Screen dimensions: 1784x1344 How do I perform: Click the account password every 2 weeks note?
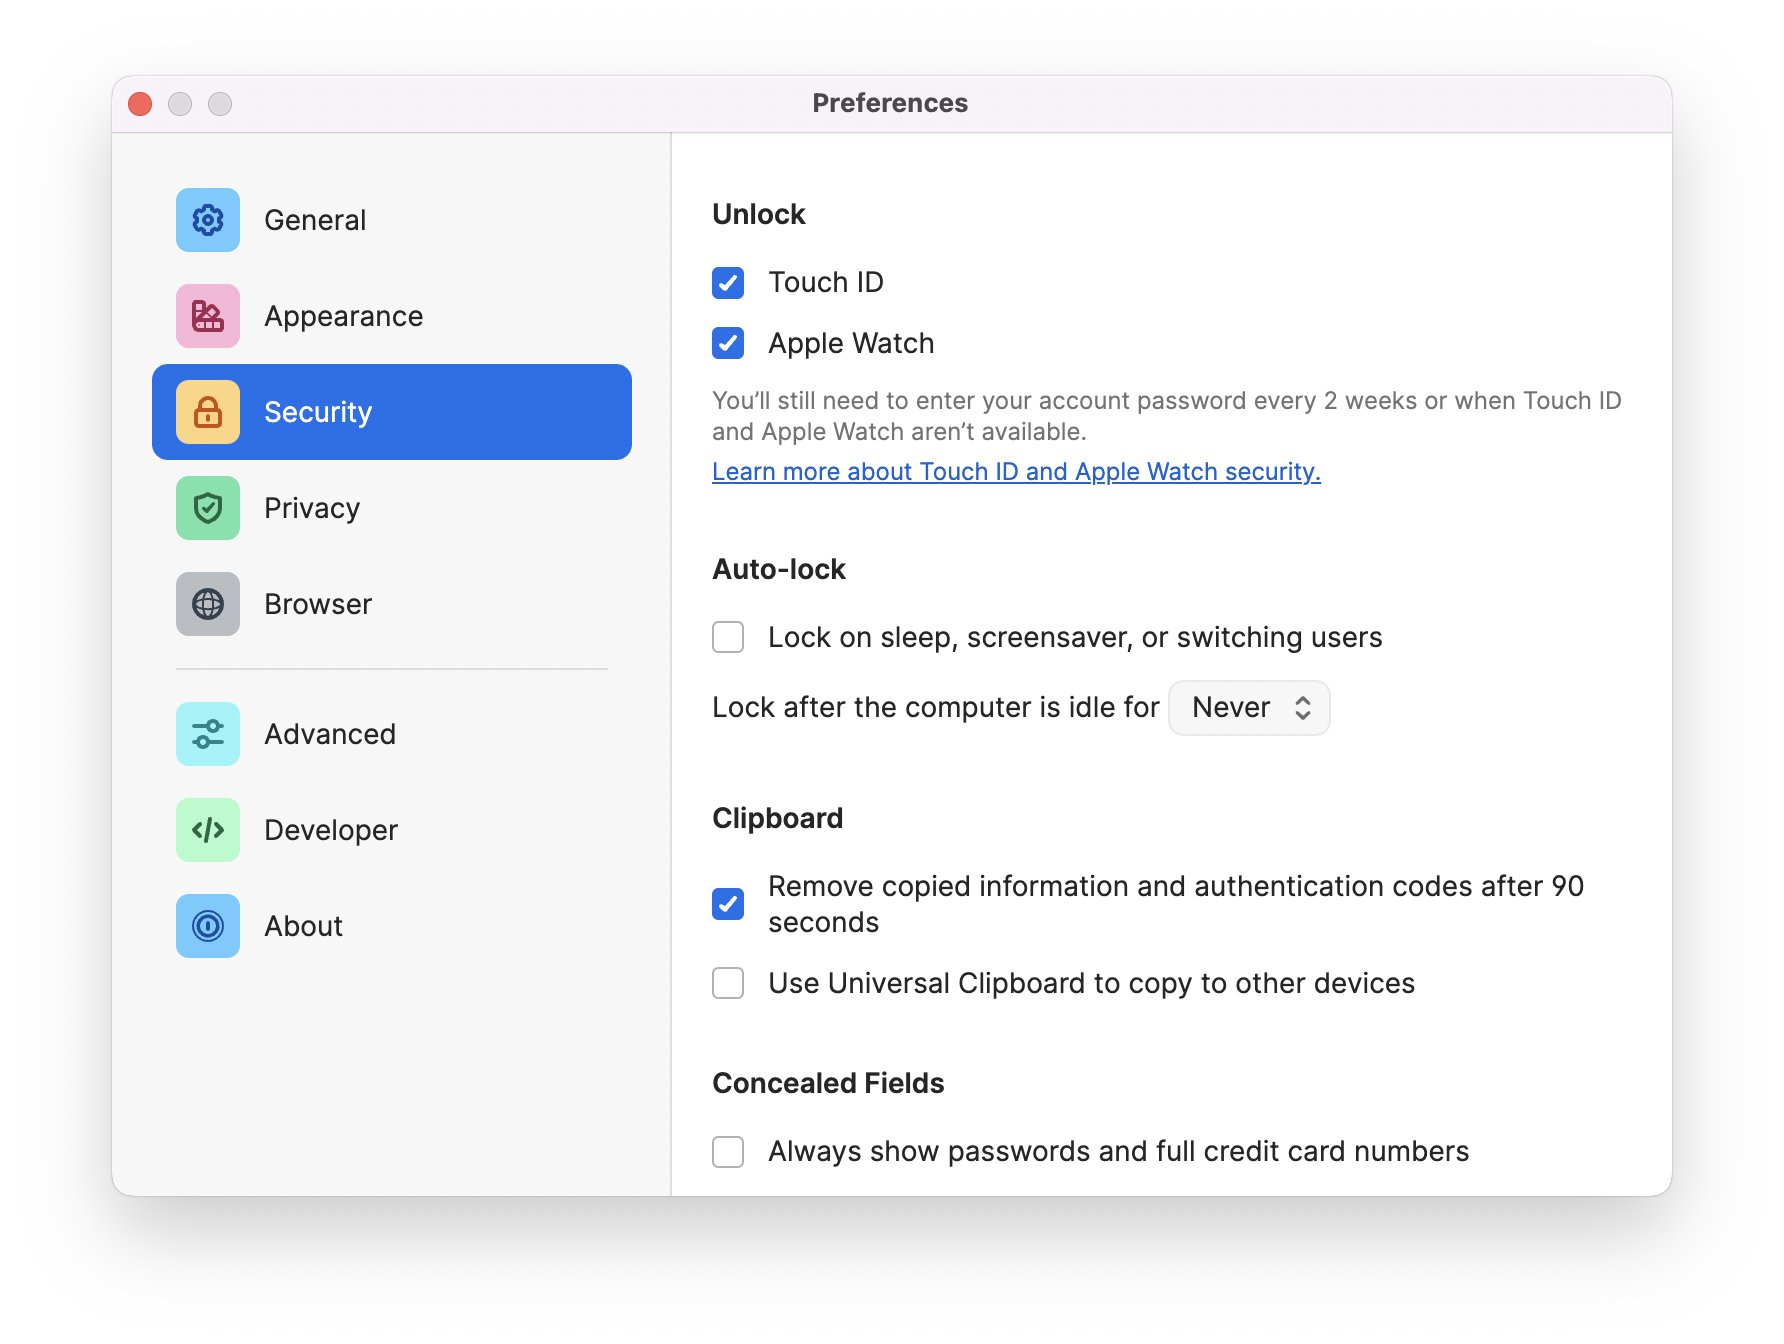pyautogui.click(x=1166, y=416)
